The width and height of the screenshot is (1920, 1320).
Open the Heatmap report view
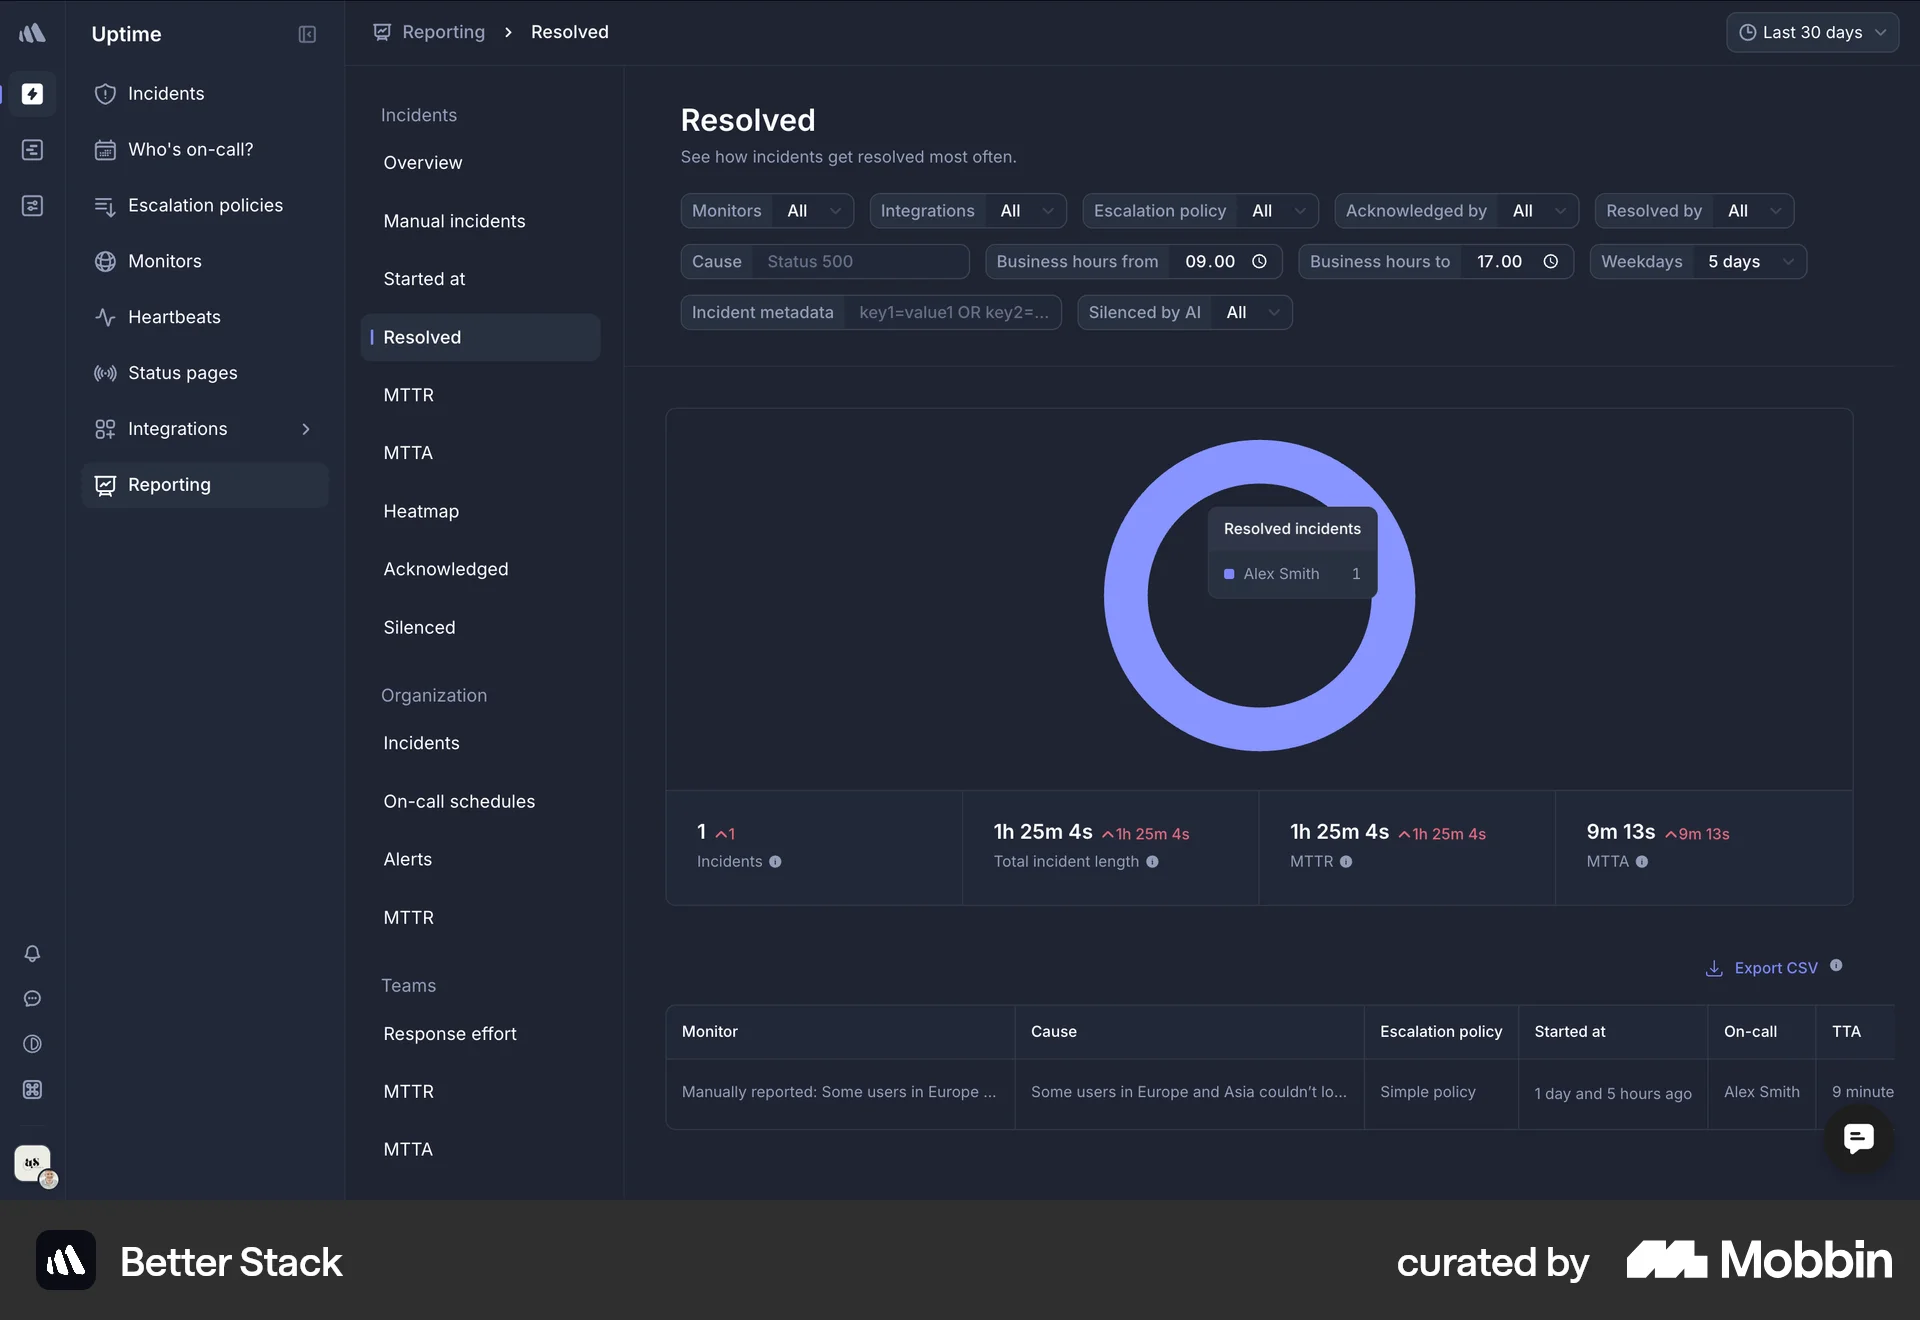pos(420,511)
